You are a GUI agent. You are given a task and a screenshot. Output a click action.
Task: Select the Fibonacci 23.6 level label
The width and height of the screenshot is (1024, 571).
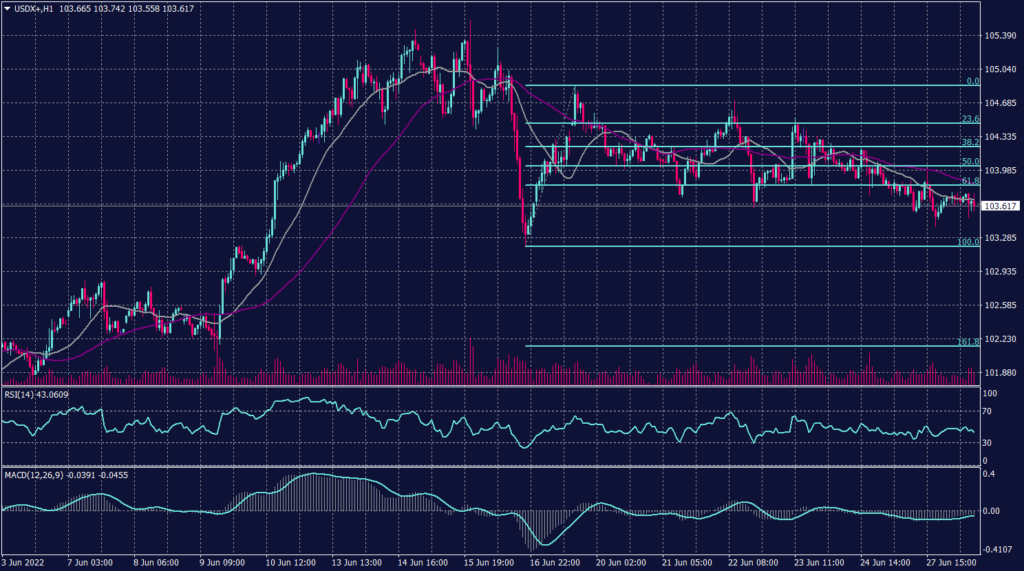point(969,119)
